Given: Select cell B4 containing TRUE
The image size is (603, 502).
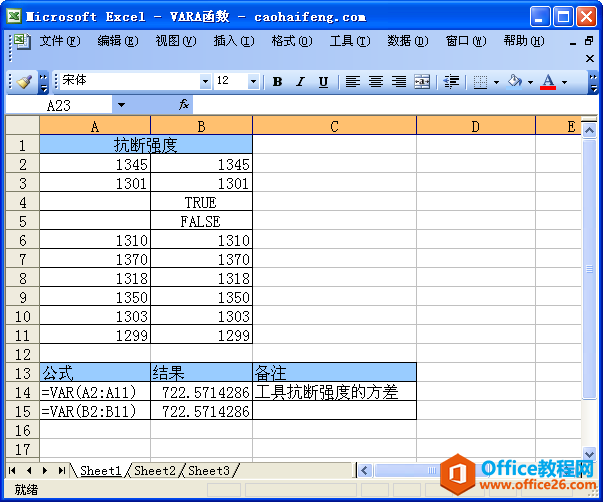Looking at the screenshot, I should [201, 202].
